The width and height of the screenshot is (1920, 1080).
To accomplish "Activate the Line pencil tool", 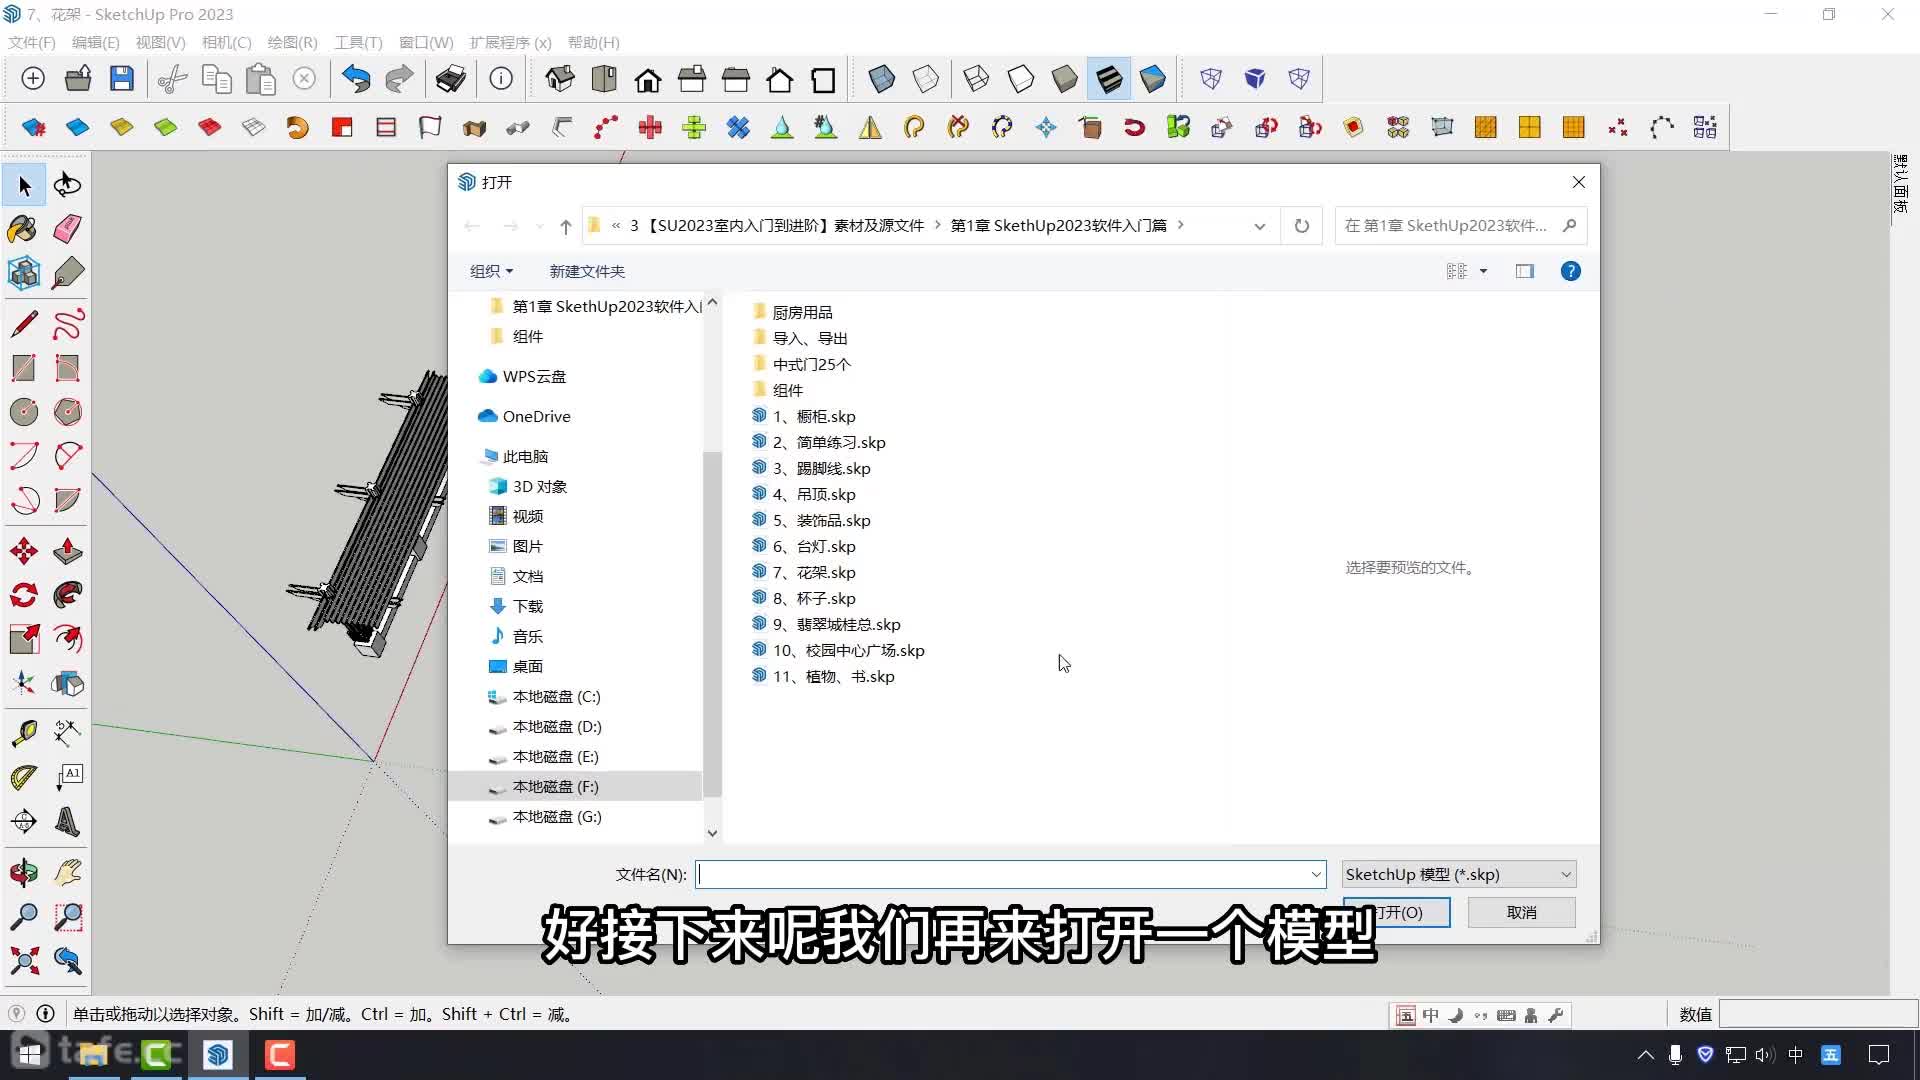I will 24,323.
